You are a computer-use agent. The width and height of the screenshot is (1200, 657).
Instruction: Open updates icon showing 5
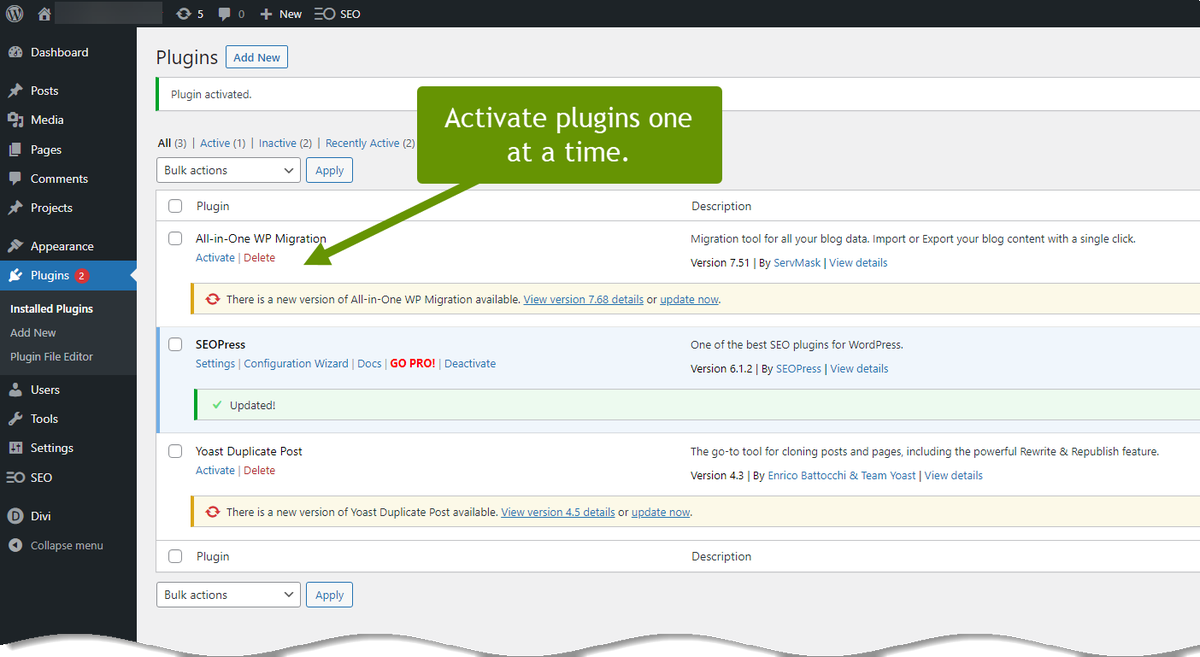[x=190, y=14]
